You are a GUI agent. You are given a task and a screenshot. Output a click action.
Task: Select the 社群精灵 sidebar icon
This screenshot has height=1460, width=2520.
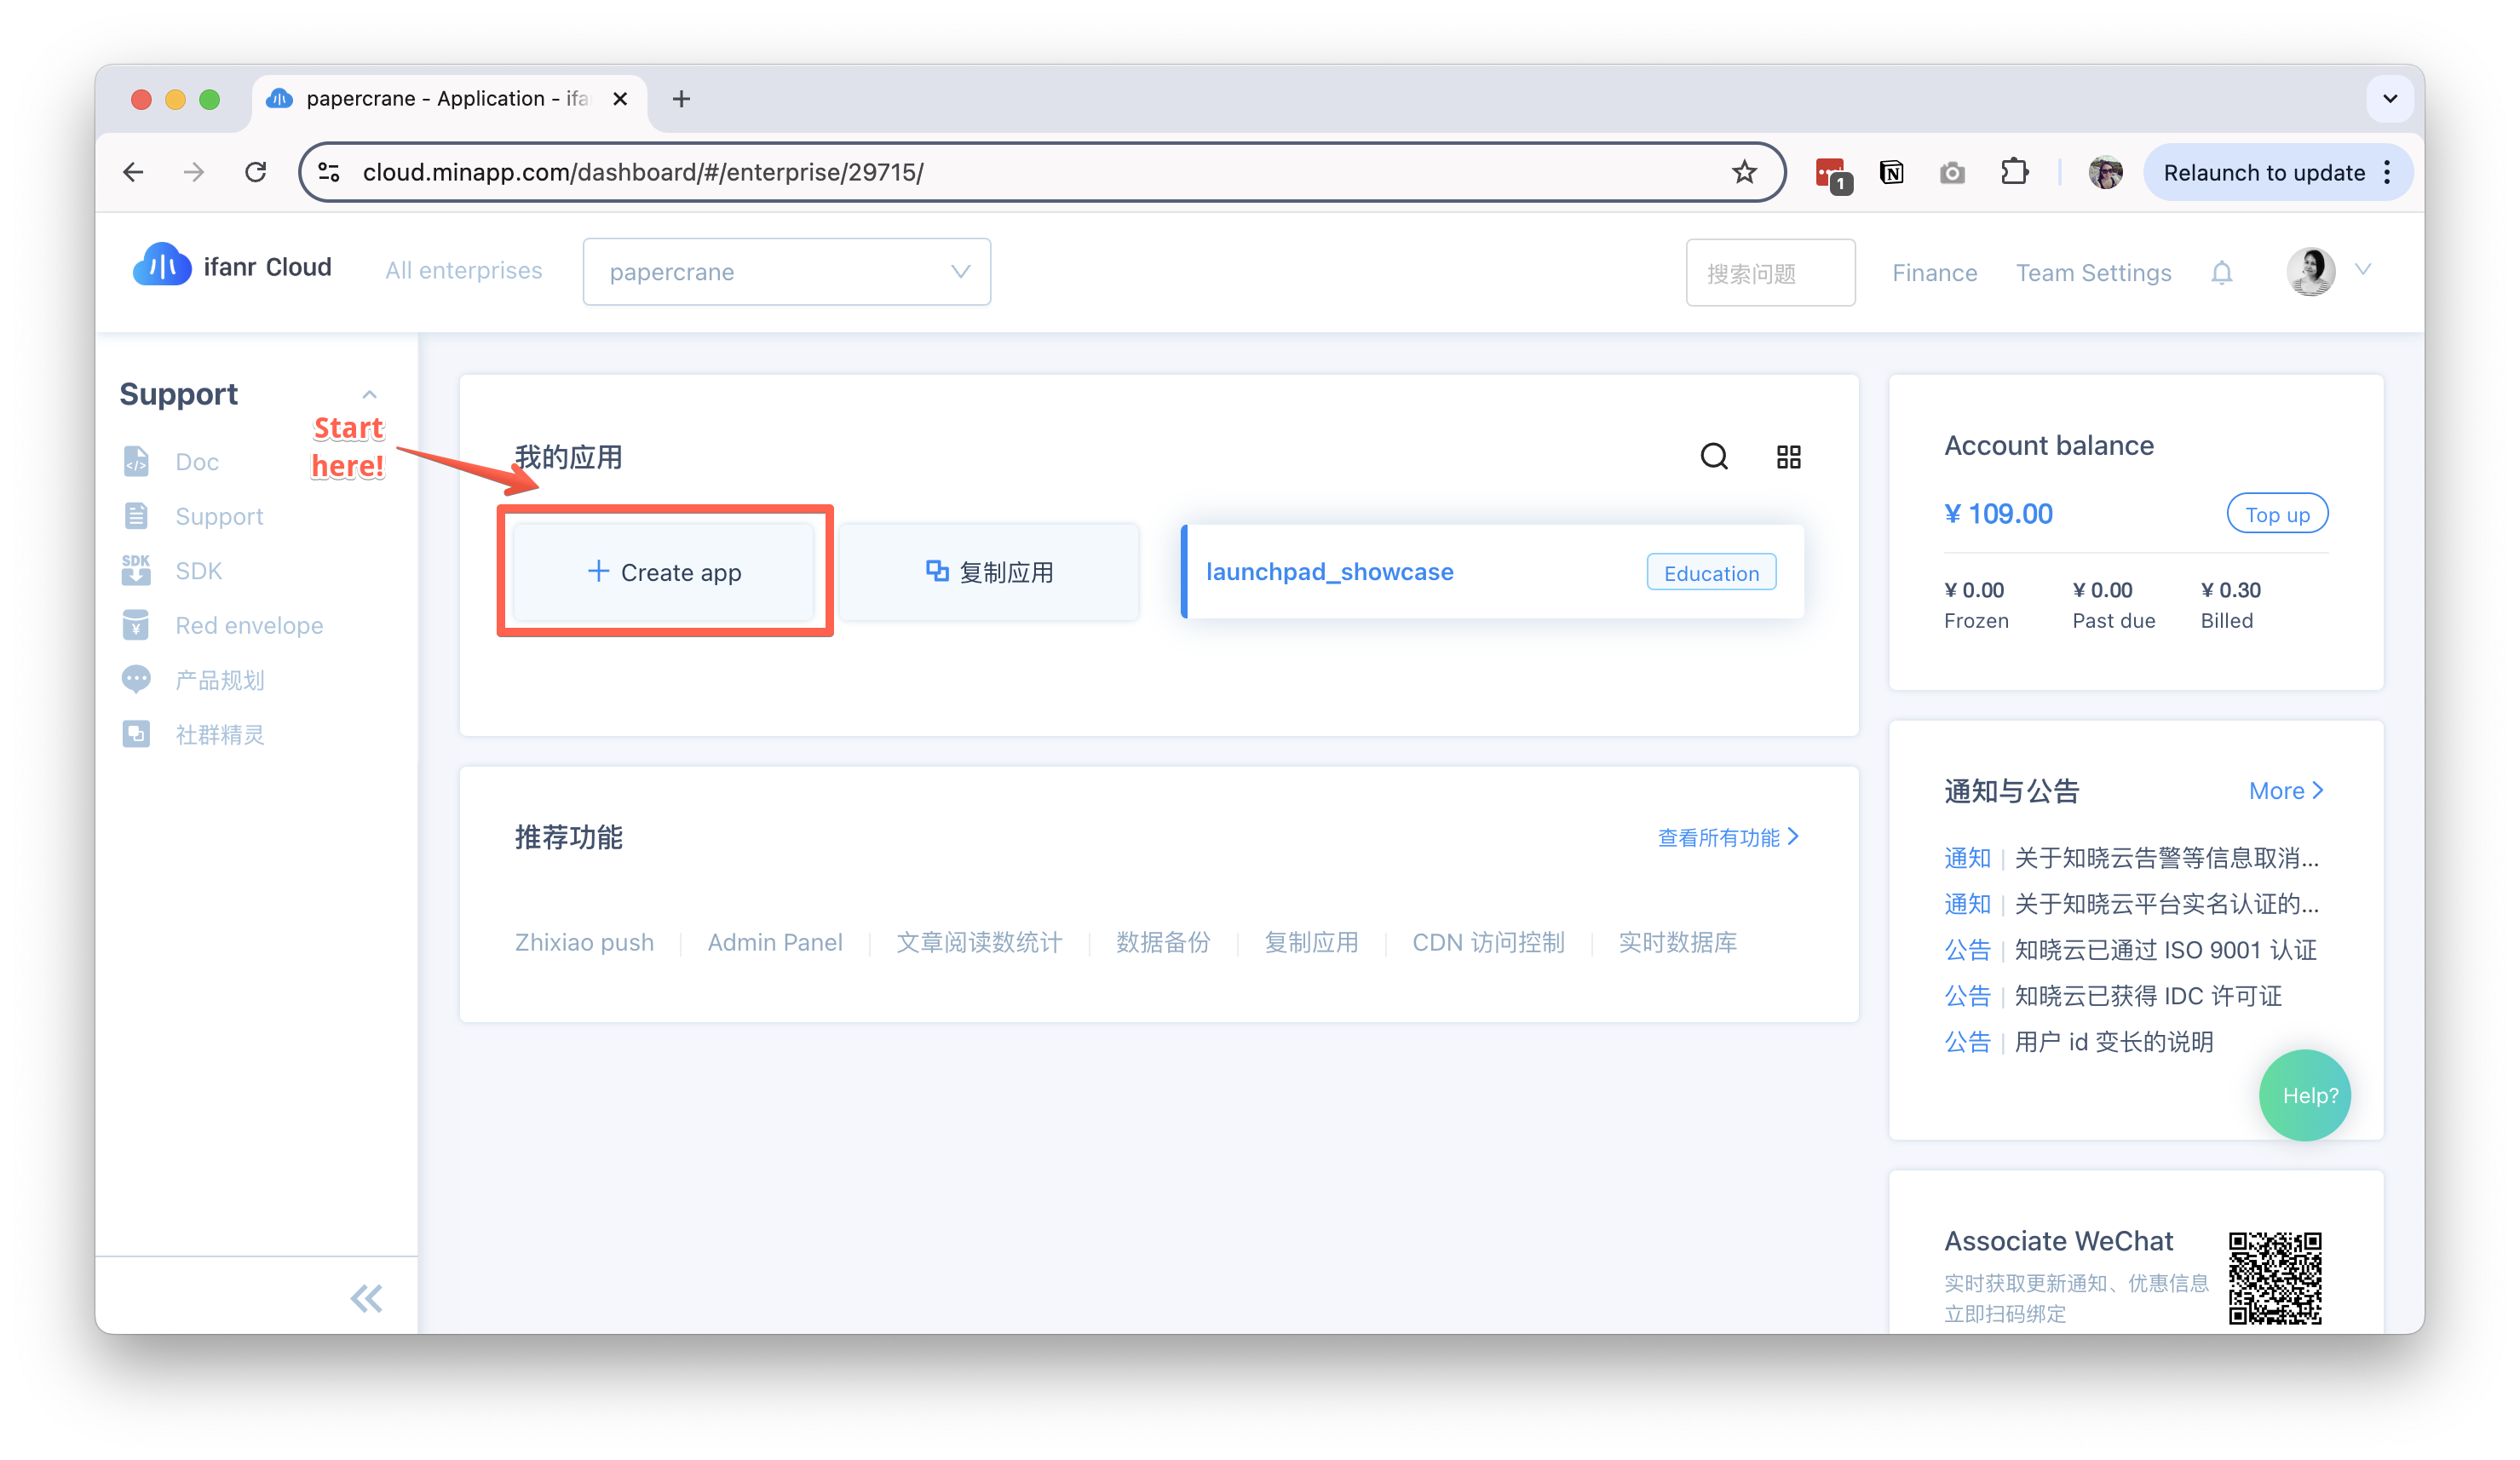(x=137, y=733)
